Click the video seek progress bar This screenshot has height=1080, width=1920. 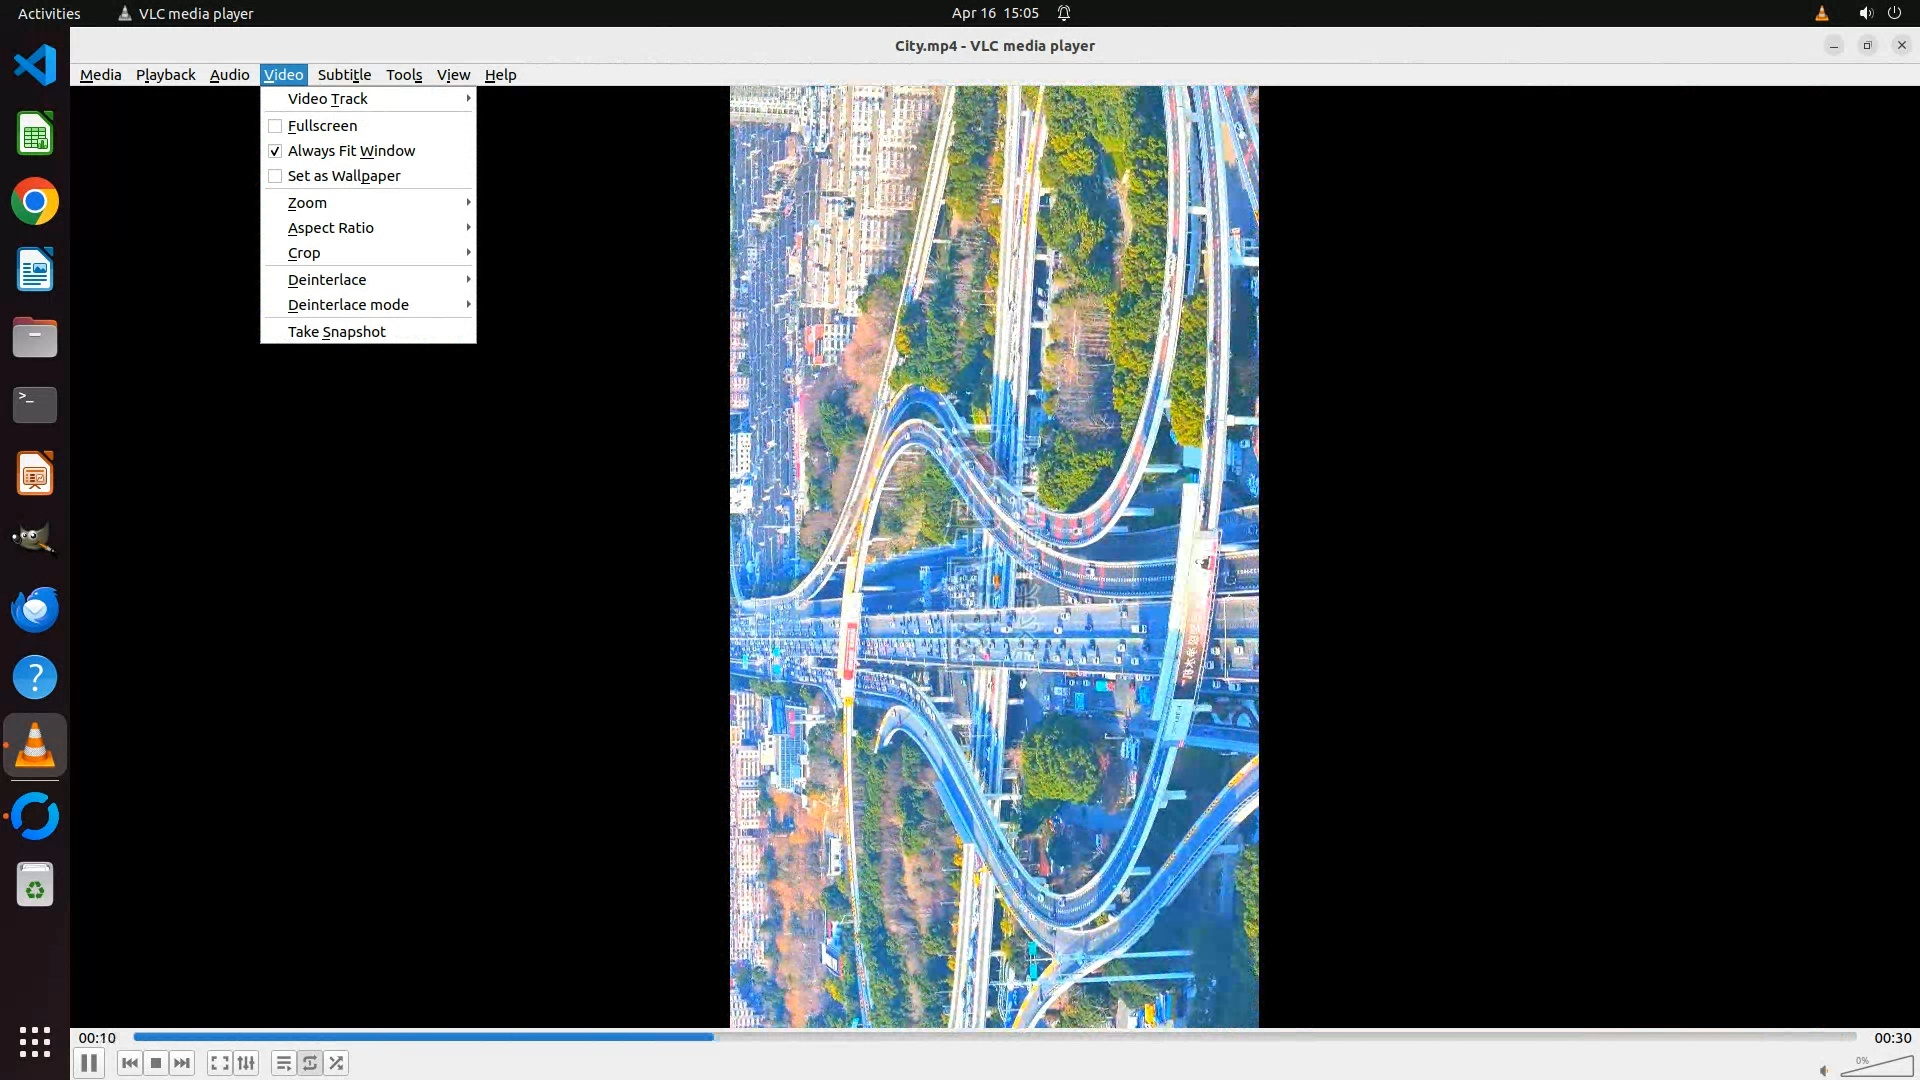click(994, 1037)
